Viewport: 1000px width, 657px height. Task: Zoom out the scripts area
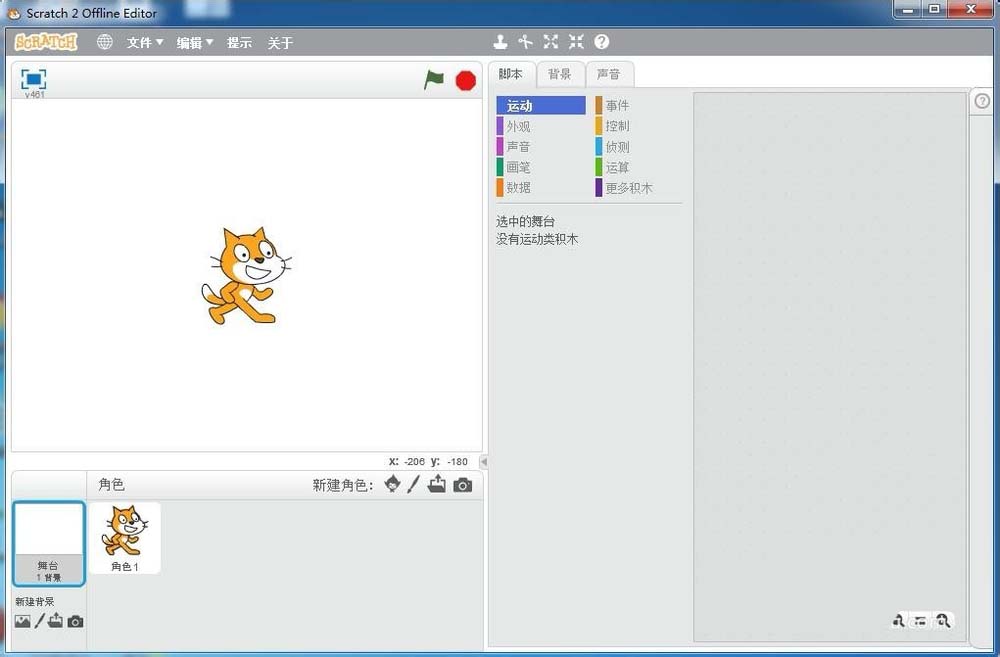coord(899,621)
